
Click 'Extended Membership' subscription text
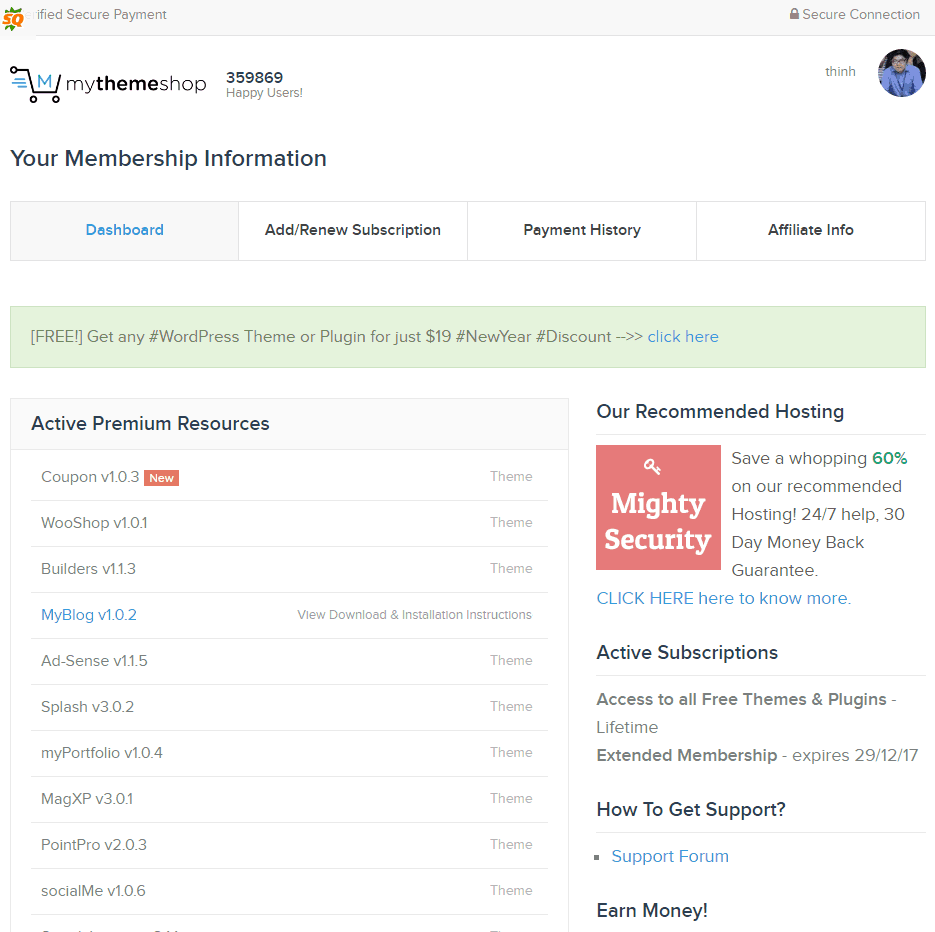tap(687, 755)
